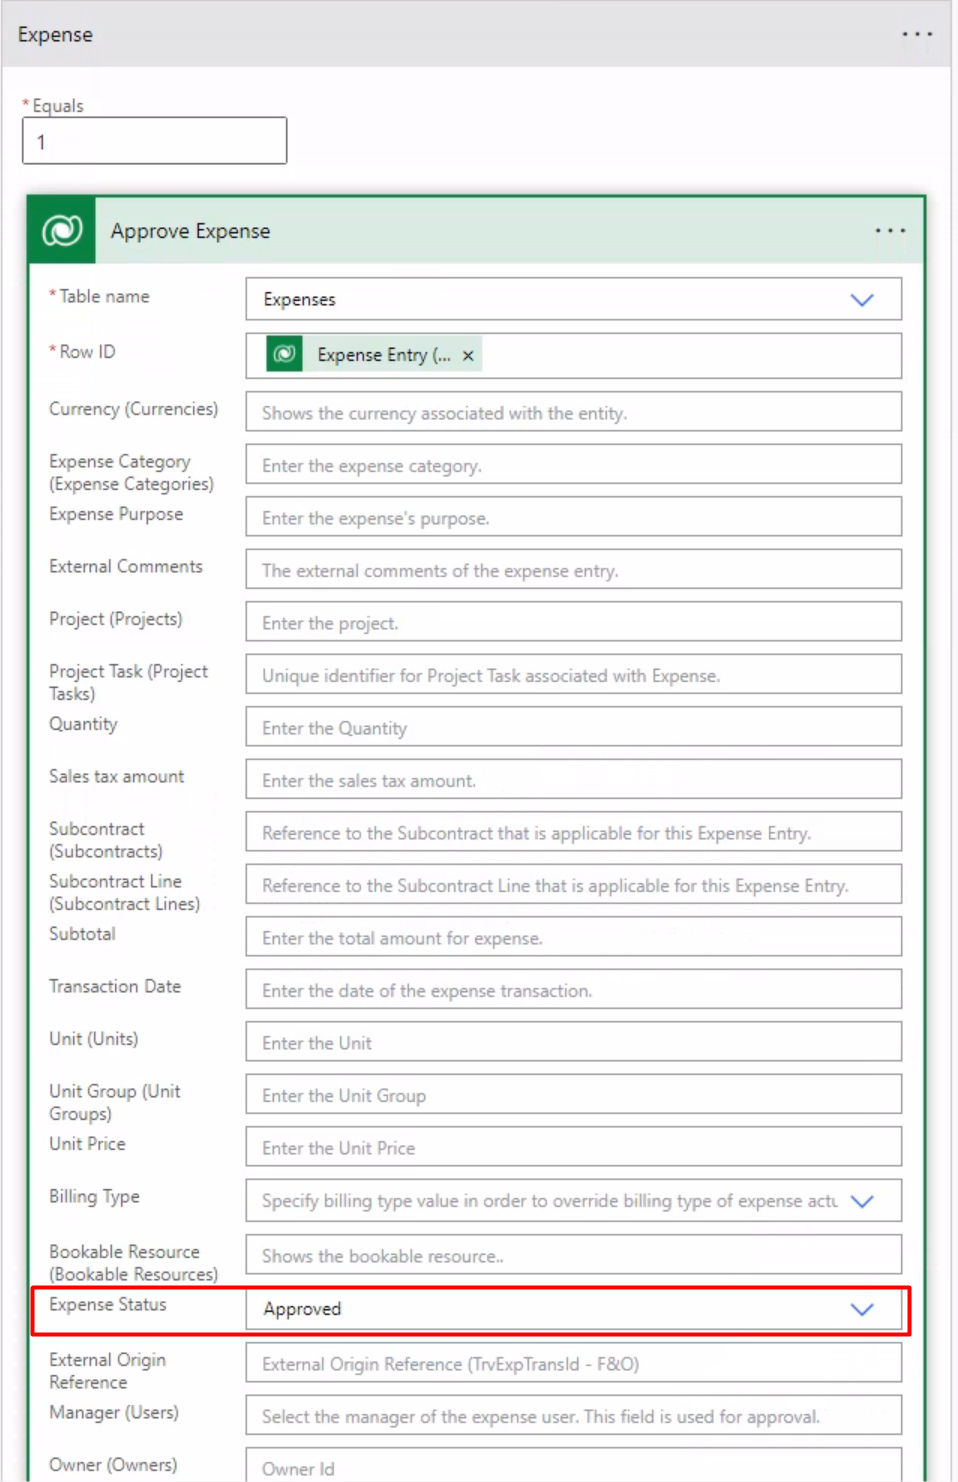Click the Equals input field with value 1
The image size is (958, 1482).
[155, 141]
